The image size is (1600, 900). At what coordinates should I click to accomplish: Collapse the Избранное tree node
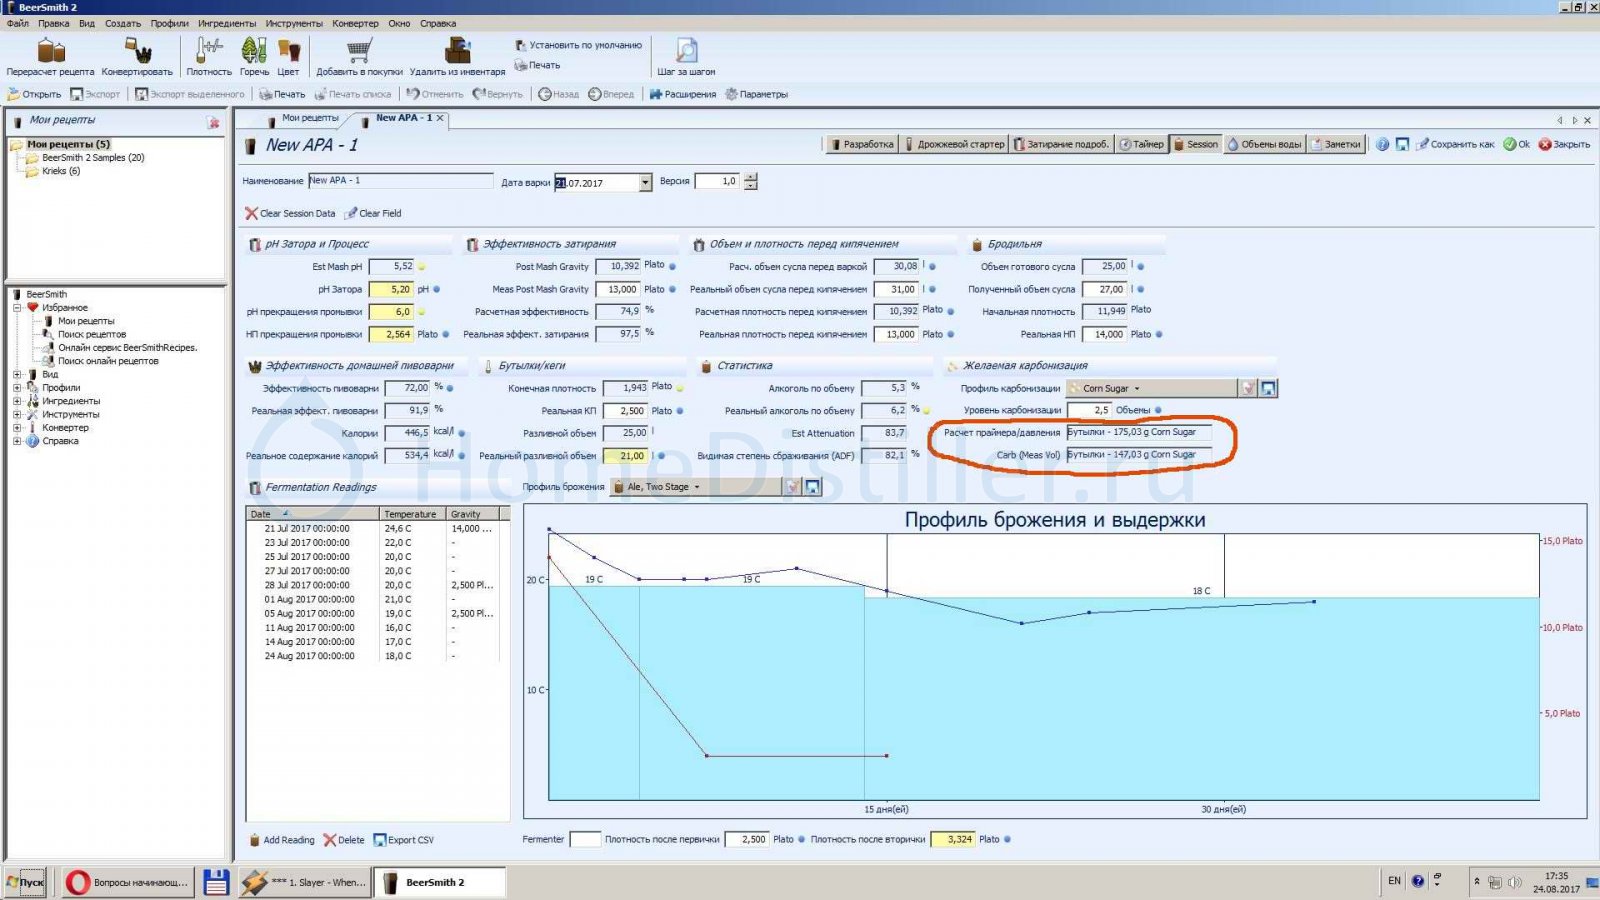(x=17, y=308)
